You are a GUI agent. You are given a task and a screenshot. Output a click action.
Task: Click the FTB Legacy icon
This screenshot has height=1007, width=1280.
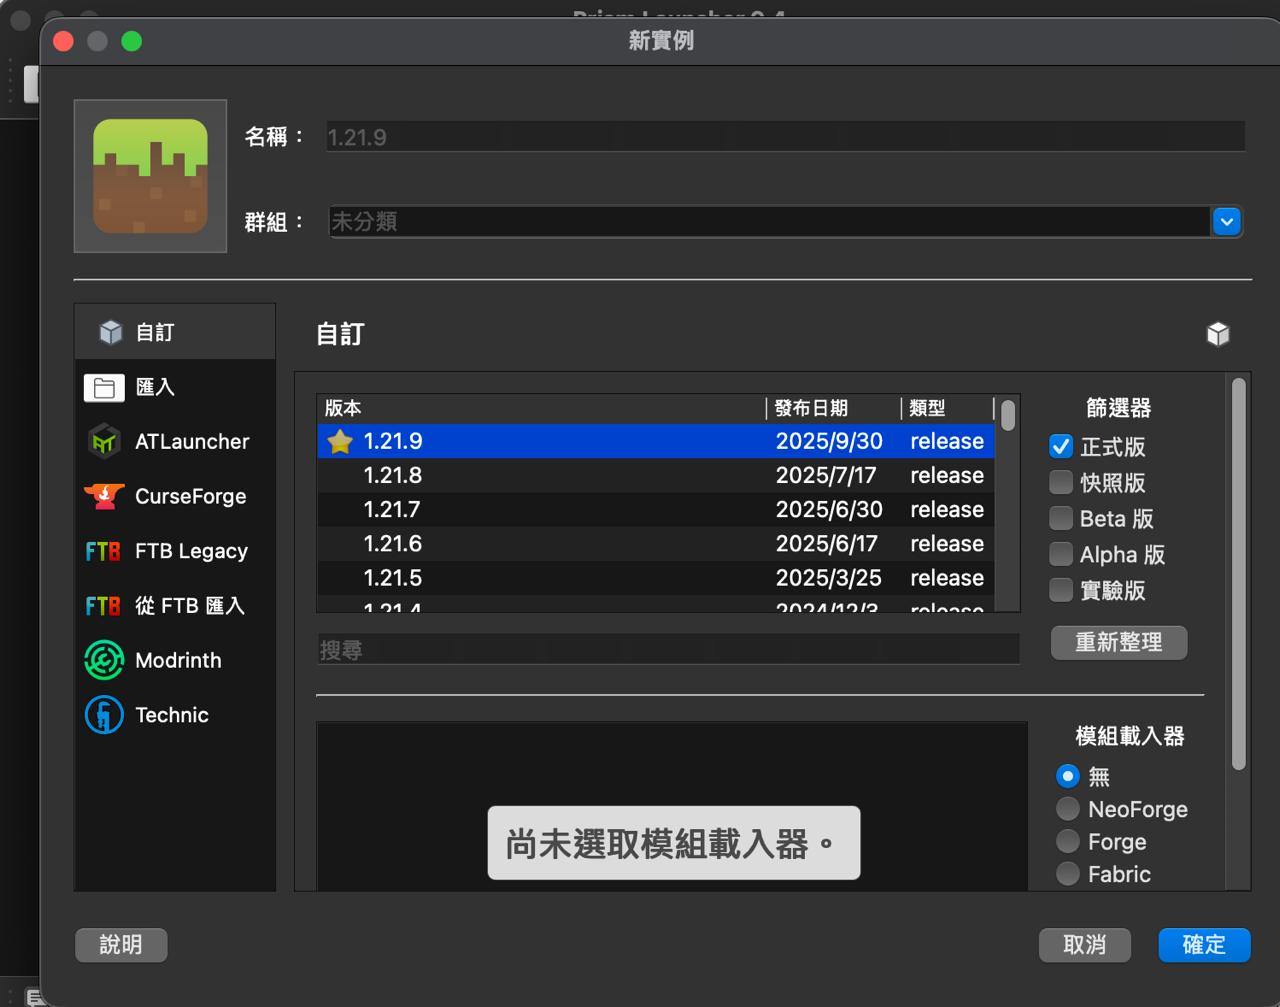[x=104, y=551]
